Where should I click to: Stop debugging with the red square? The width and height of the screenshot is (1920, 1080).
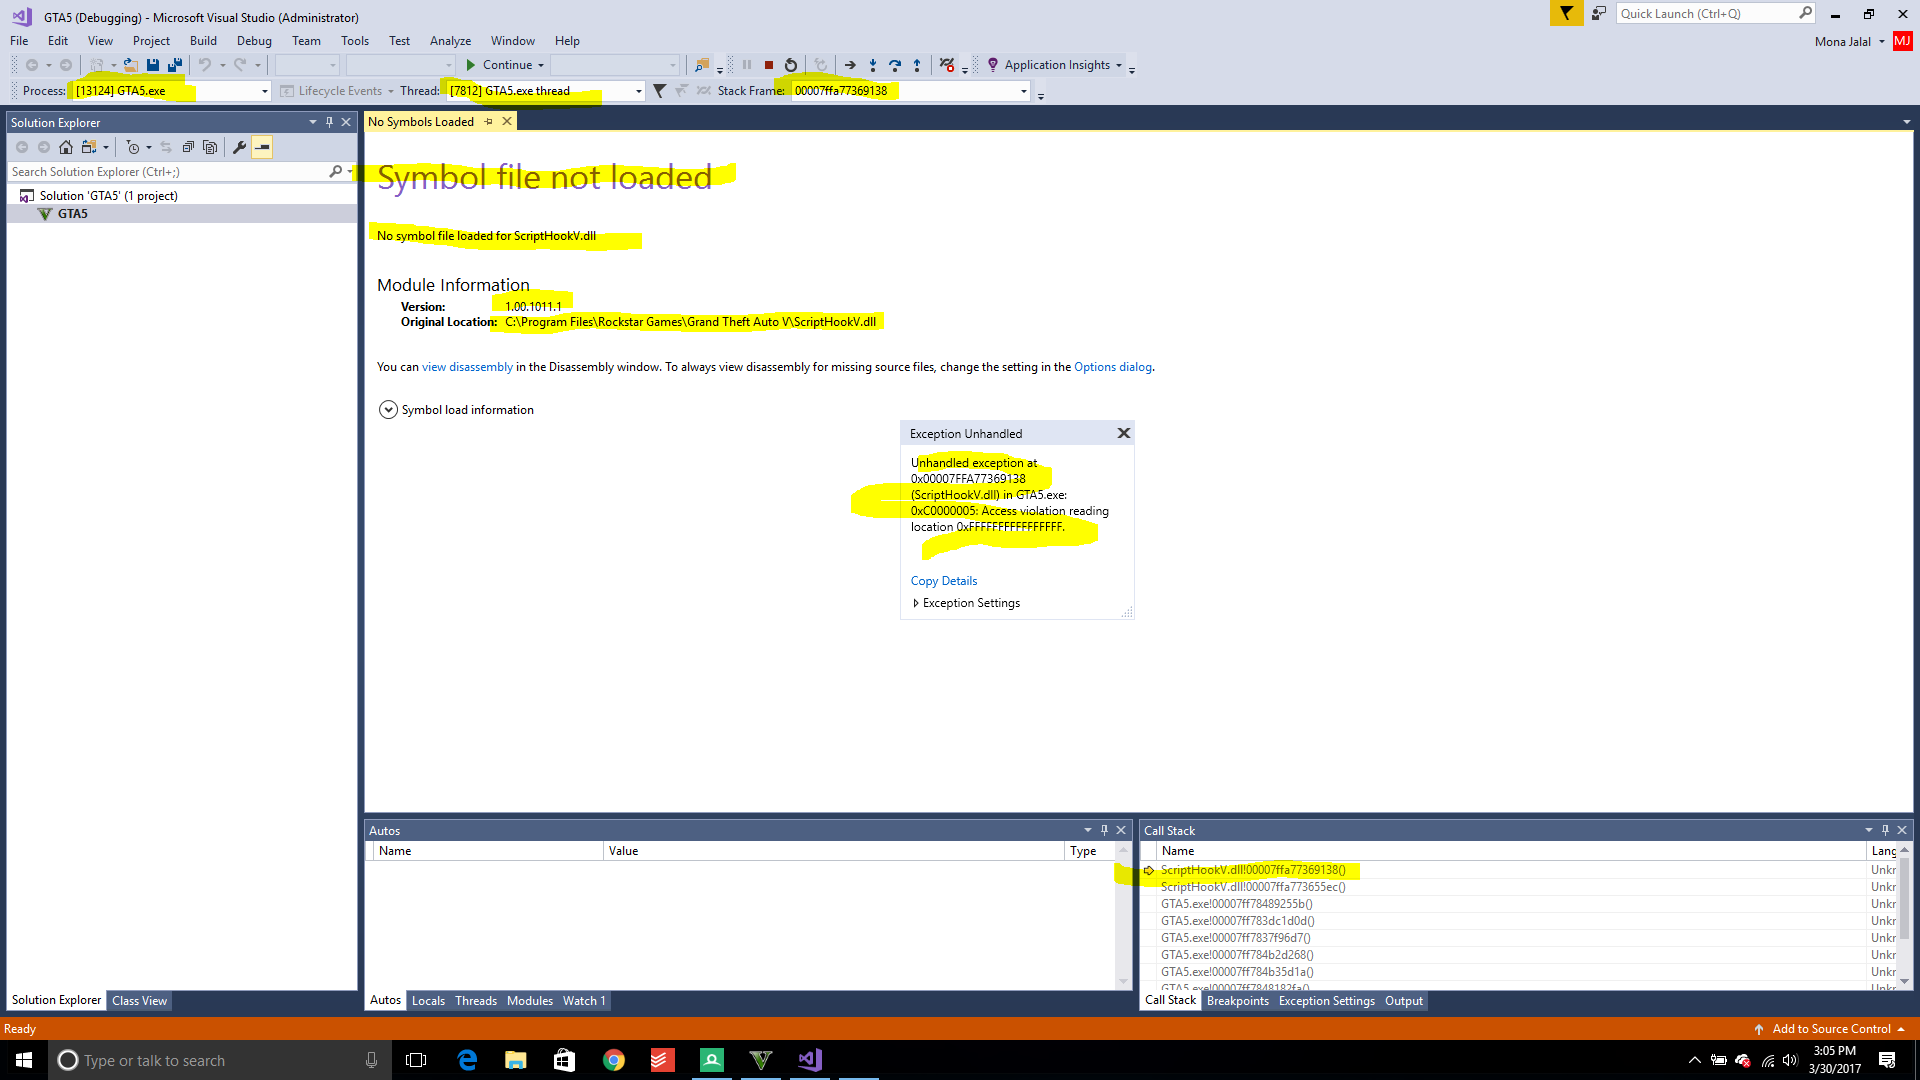tap(769, 65)
